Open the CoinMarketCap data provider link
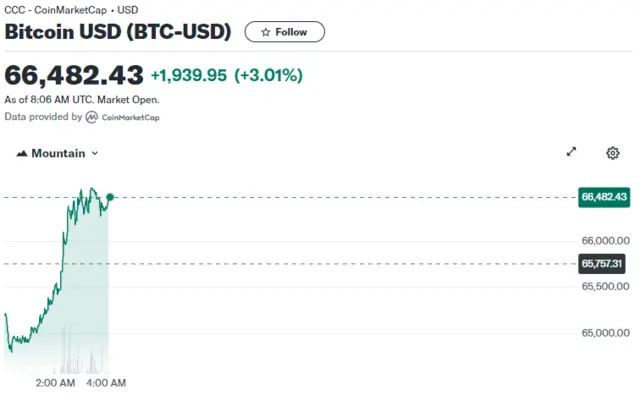The width and height of the screenshot is (640, 395). [x=122, y=117]
